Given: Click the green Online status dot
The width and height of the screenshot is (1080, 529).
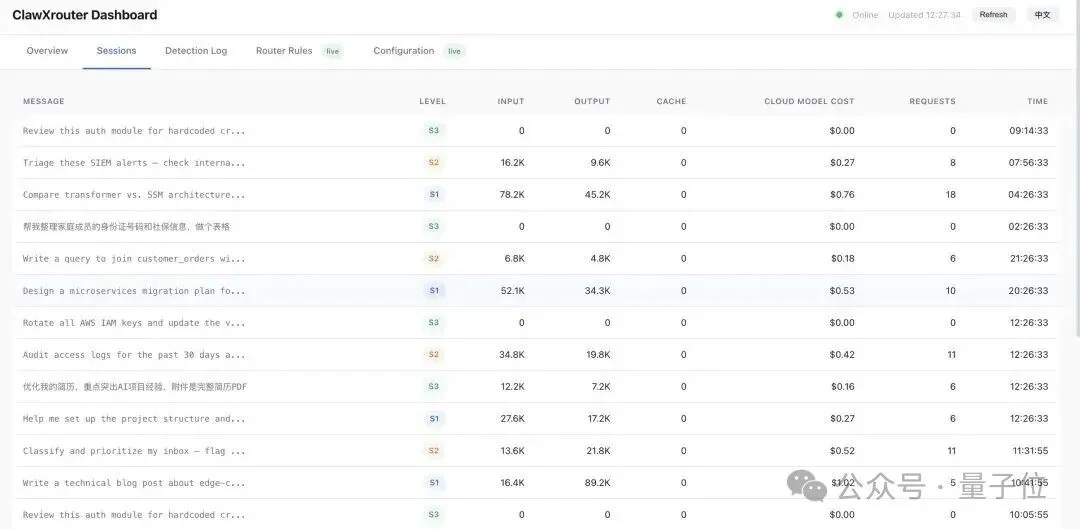Looking at the screenshot, I should [839, 15].
